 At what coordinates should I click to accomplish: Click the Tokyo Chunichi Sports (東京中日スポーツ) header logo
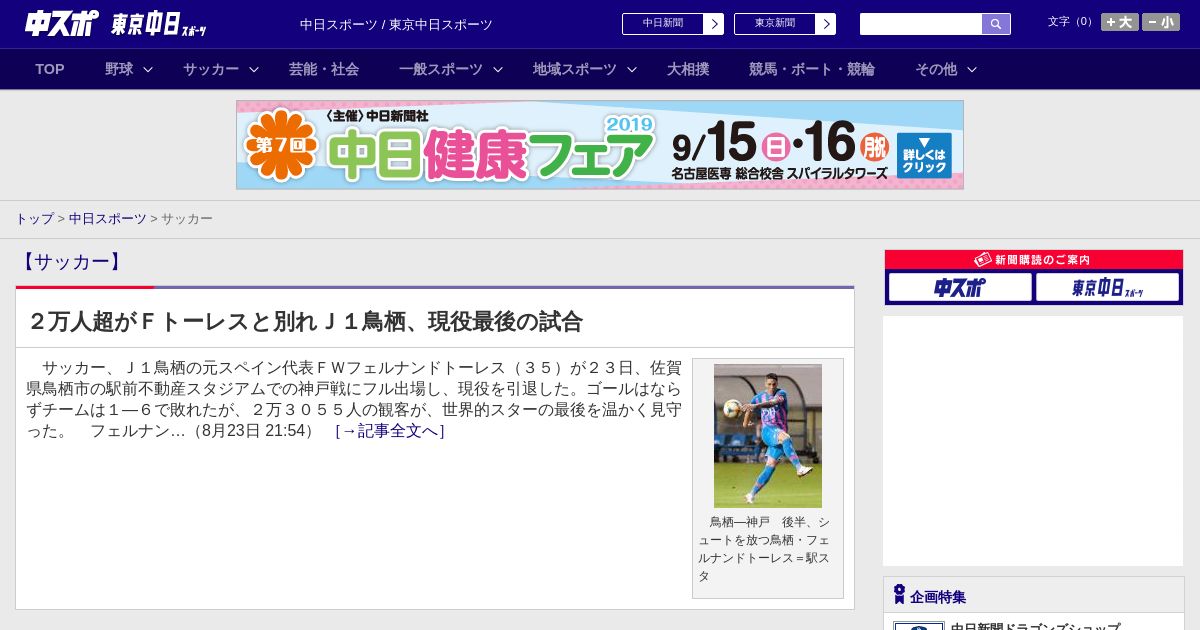click(158, 24)
